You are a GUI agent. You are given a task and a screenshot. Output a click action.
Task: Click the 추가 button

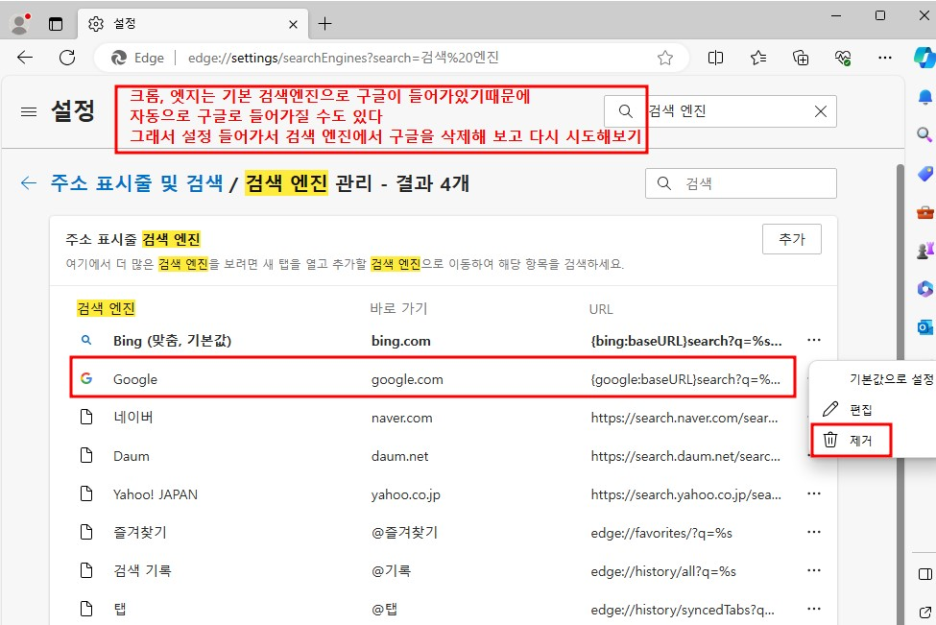[x=792, y=239]
